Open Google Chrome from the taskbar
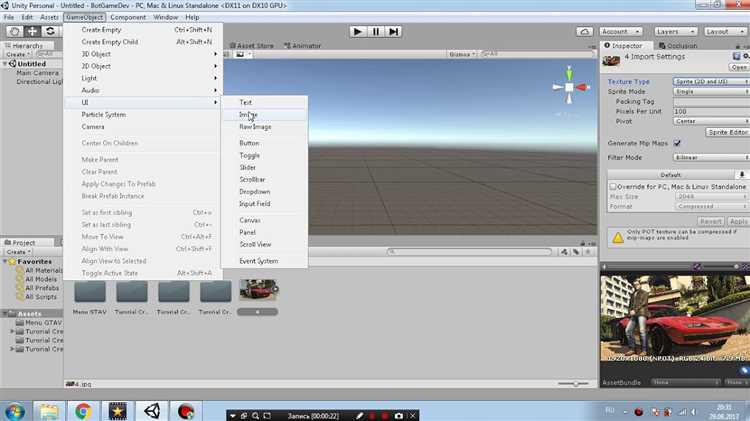 [83, 411]
